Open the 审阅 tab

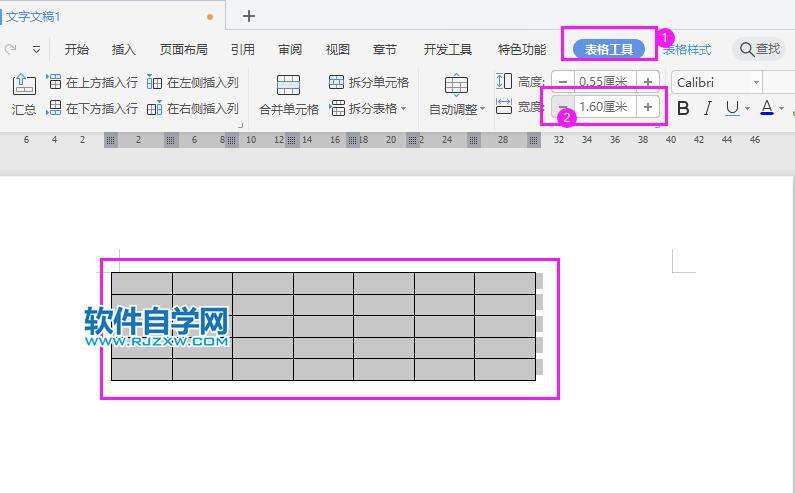click(290, 49)
